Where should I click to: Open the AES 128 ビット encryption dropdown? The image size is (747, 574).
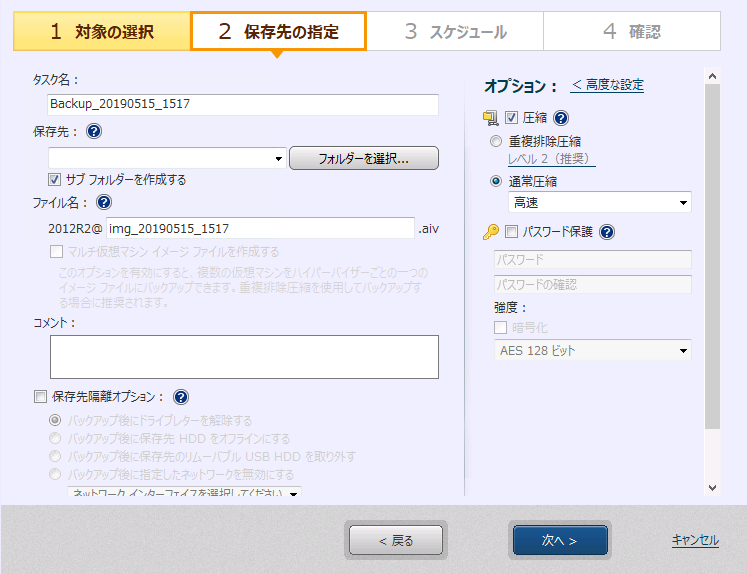pyautogui.click(x=683, y=351)
